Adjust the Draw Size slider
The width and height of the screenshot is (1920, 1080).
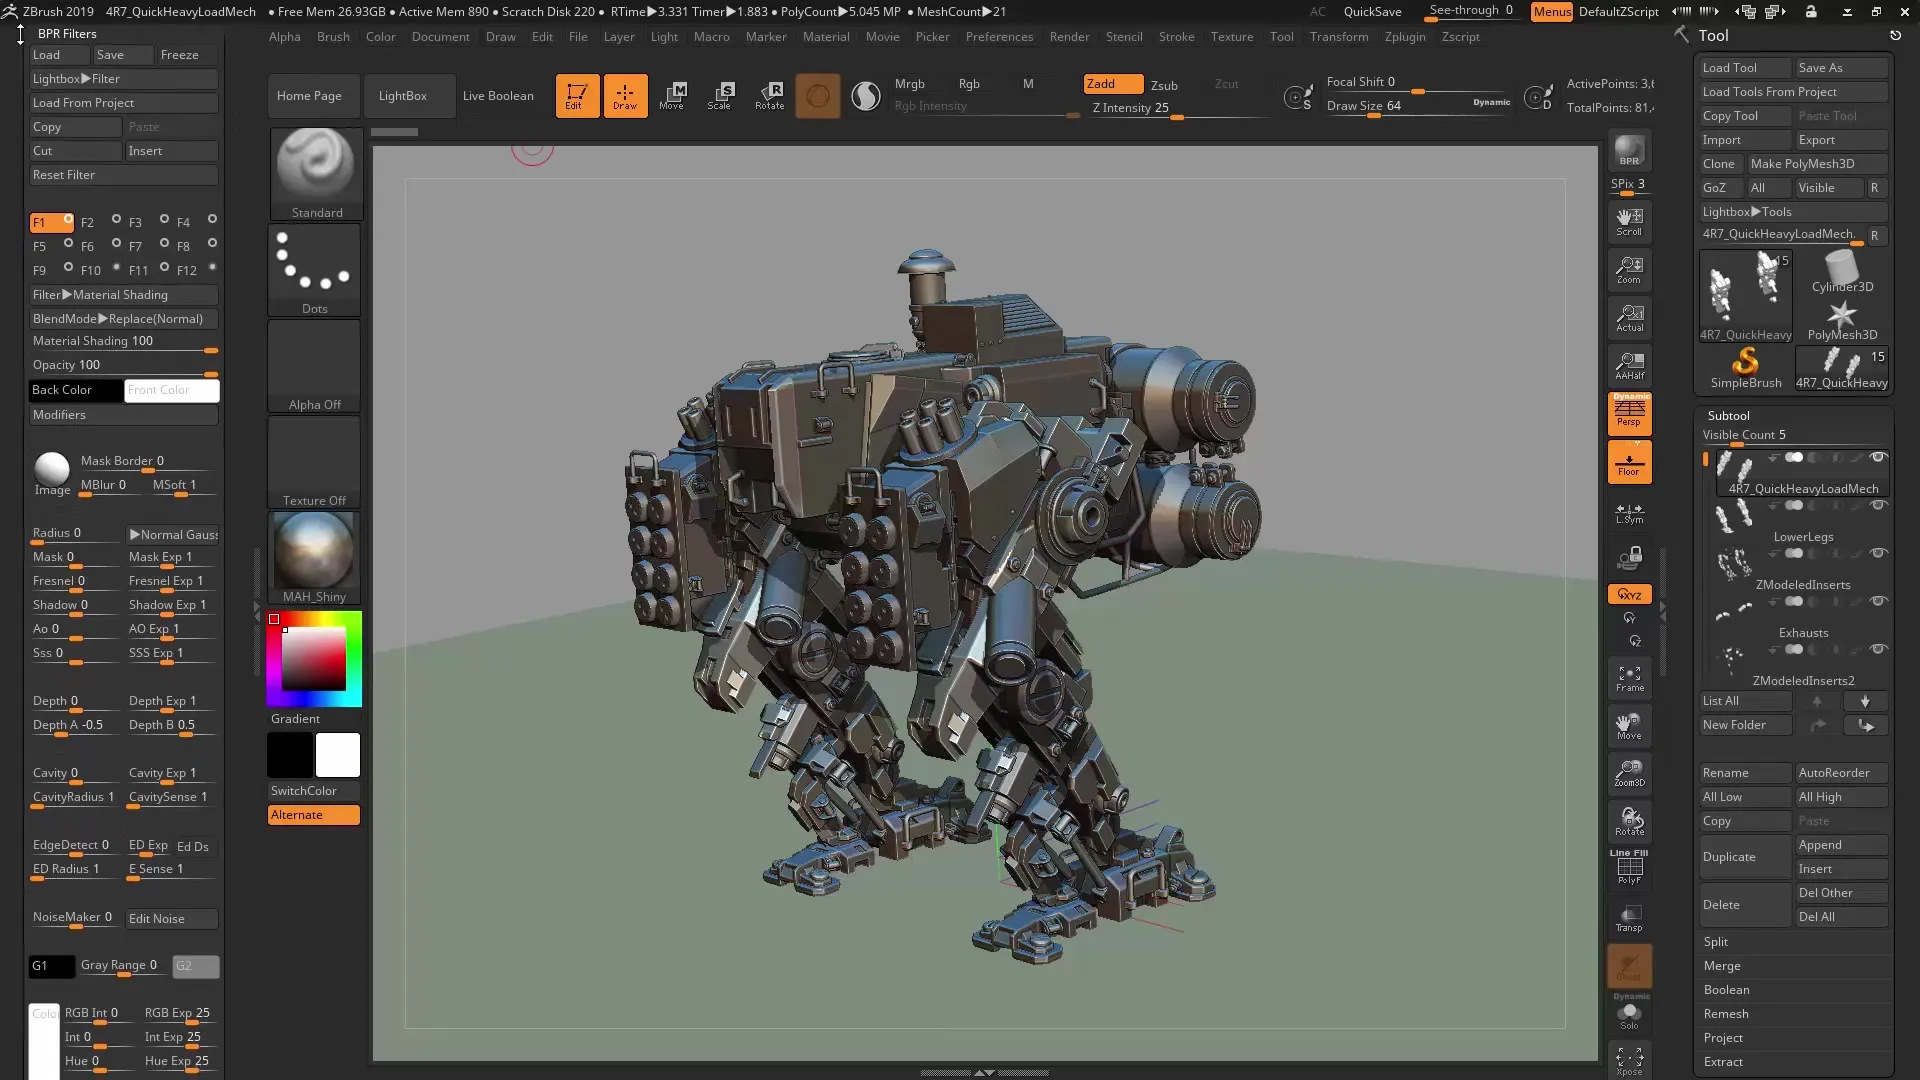(1418, 106)
